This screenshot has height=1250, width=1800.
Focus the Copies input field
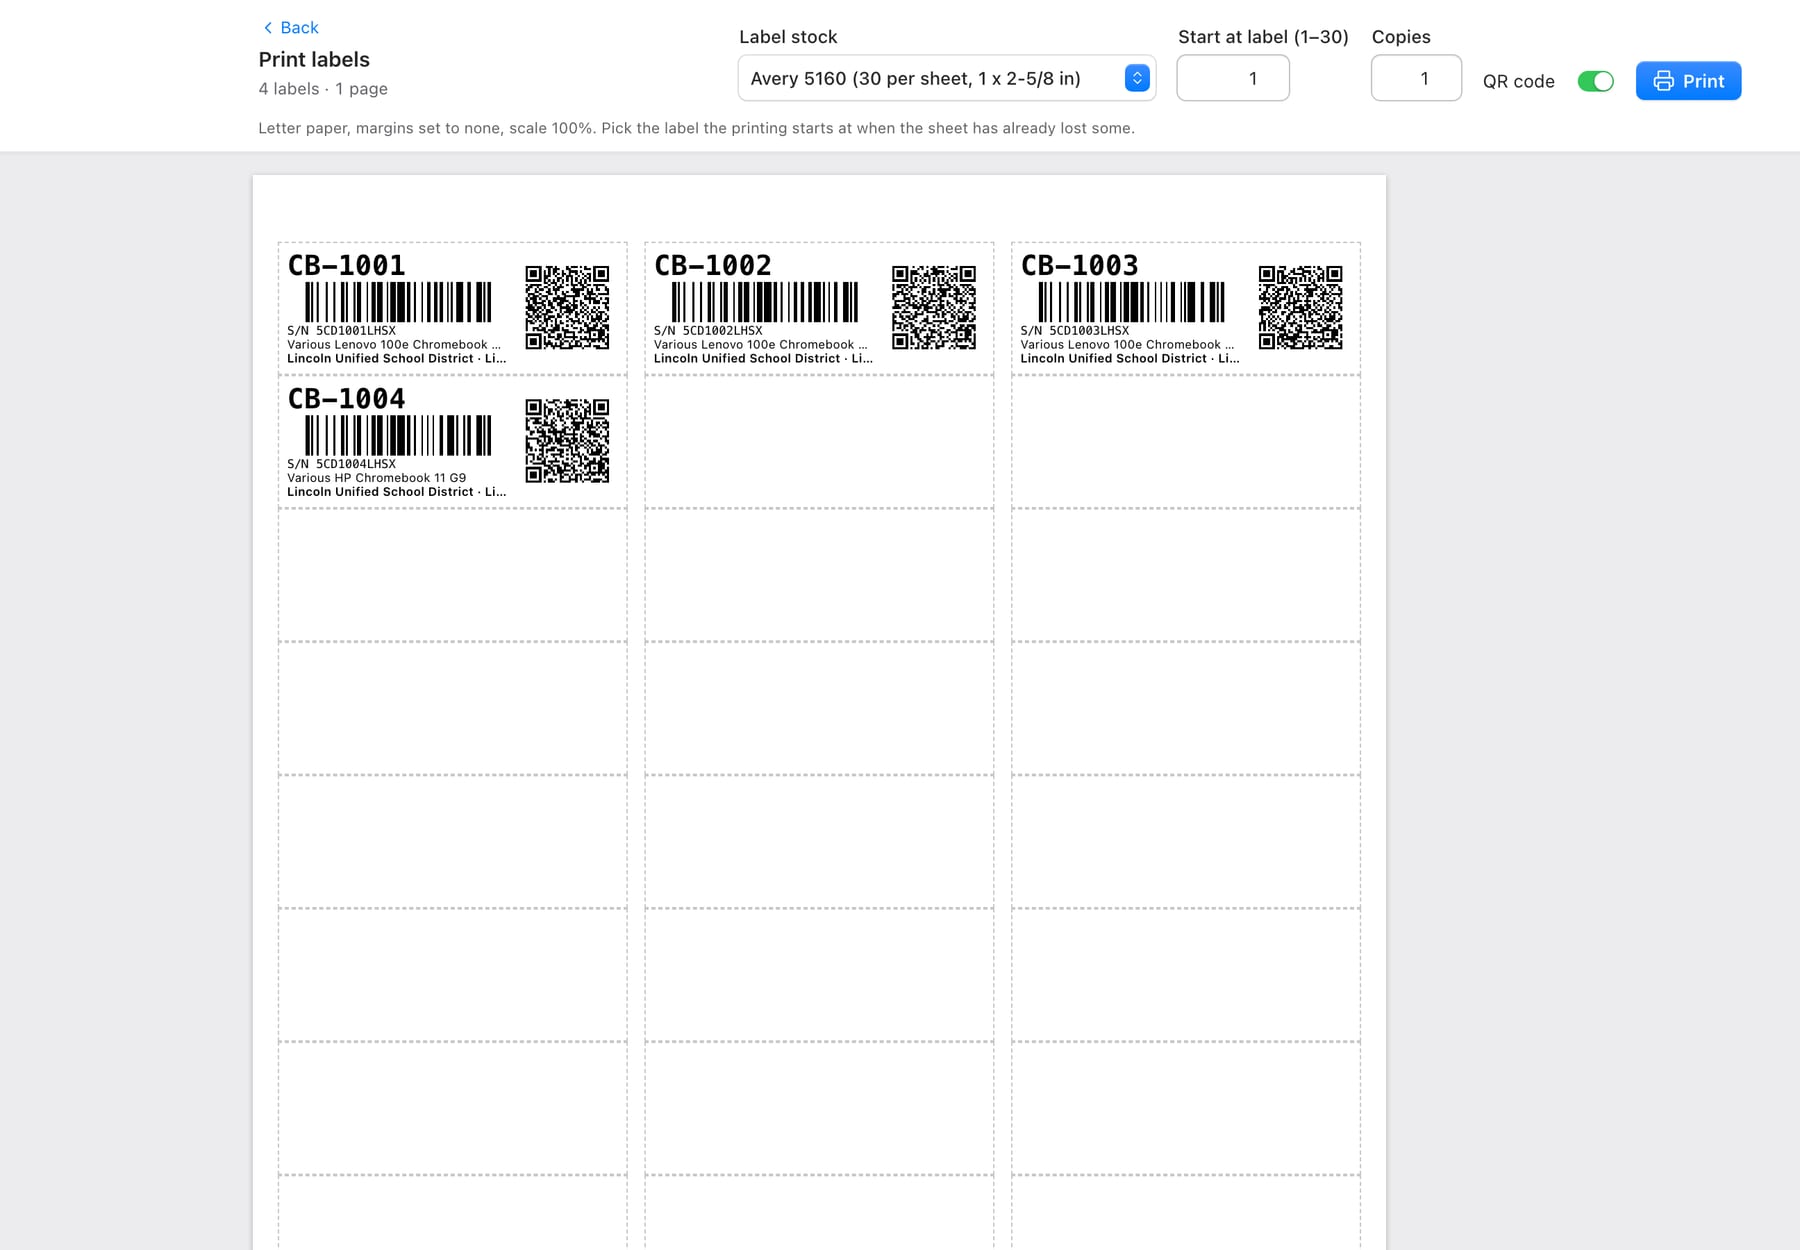(x=1416, y=78)
